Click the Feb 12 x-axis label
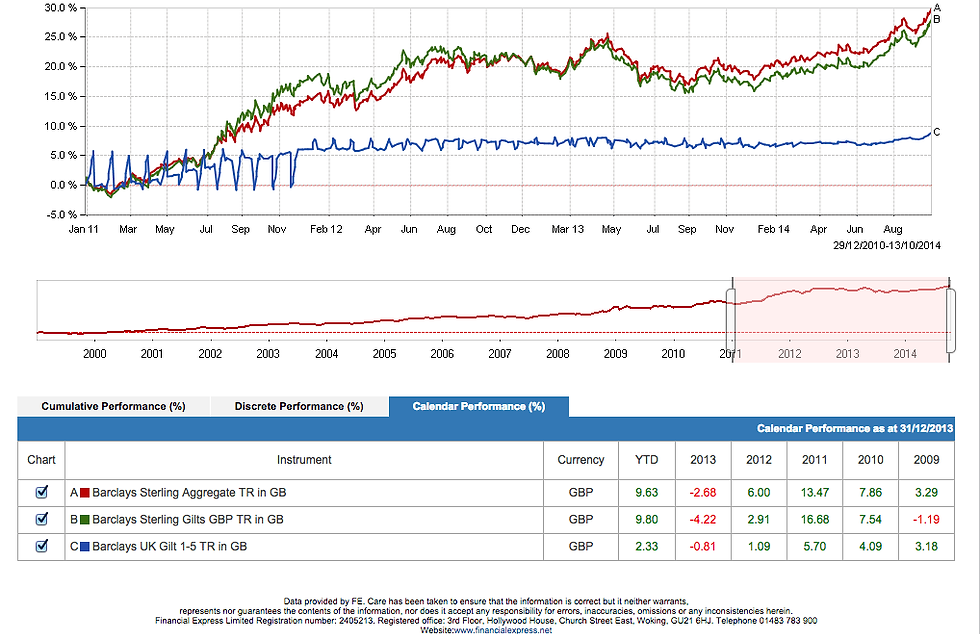Viewport: 980px width, 634px height. (x=326, y=229)
